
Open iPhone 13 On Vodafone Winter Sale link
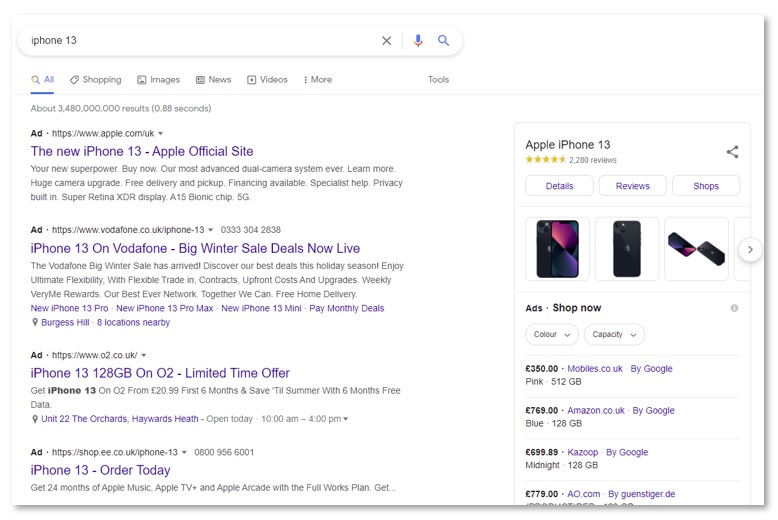pos(195,248)
